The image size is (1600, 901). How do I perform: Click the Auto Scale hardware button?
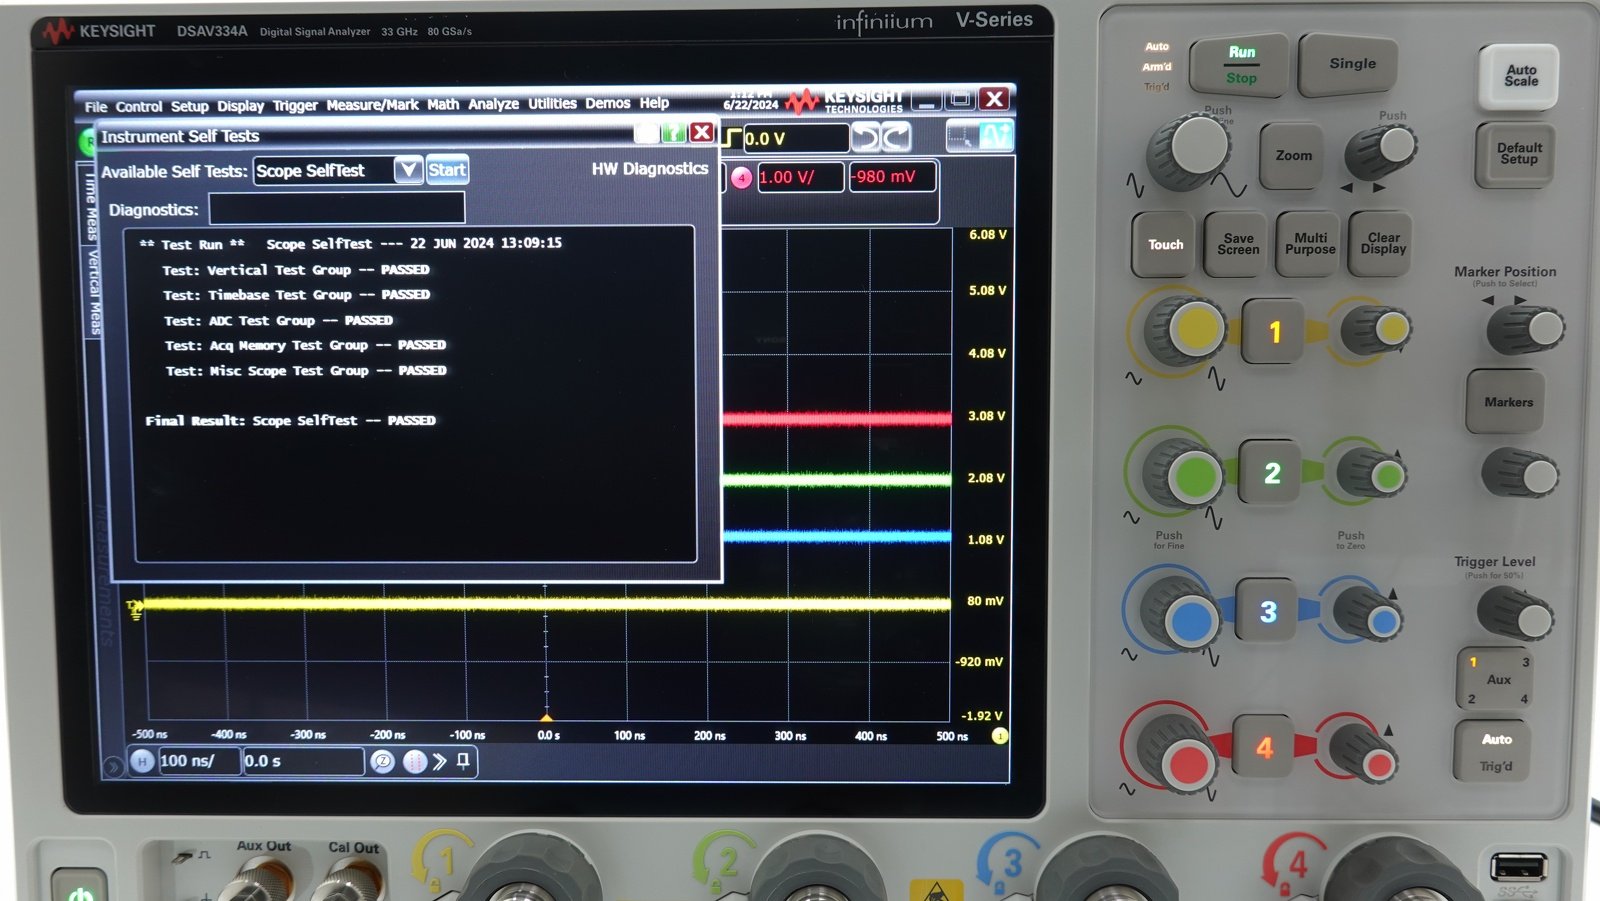(1520, 76)
